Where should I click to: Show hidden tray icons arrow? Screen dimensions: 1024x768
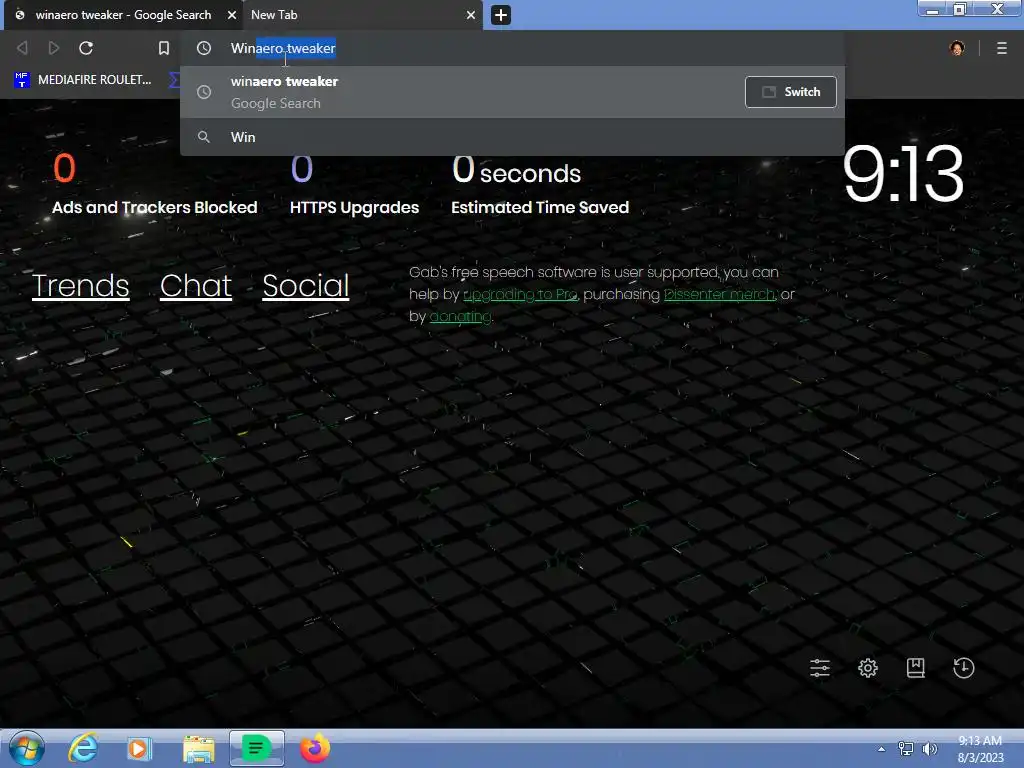click(x=881, y=749)
